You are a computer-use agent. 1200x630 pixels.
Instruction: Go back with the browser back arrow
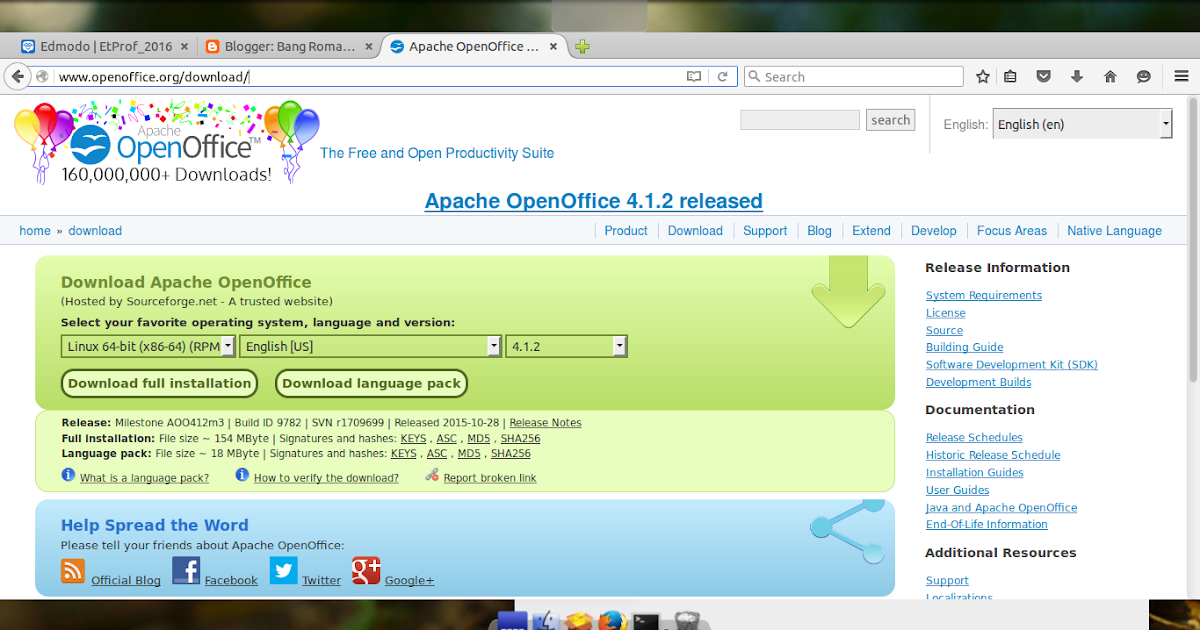click(x=16, y=77)
